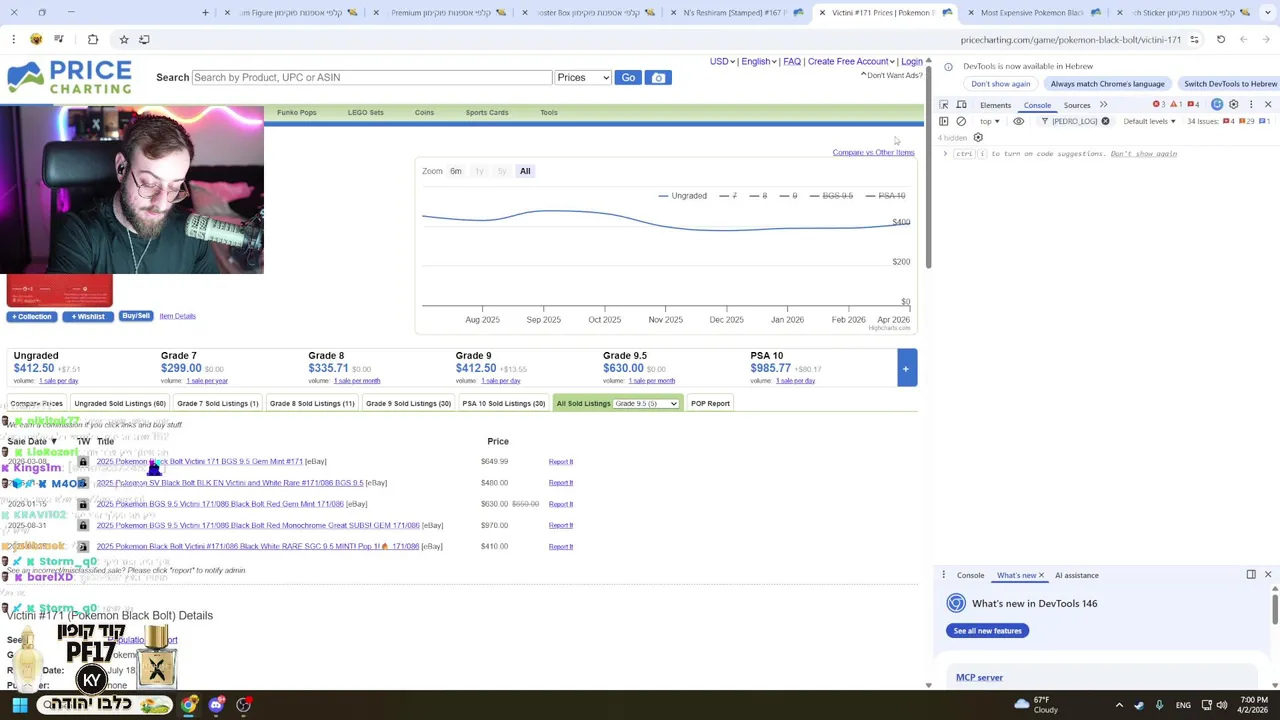Open the top JavaScript context dropdown
The height and width of the screenshot is (720, 1280).
pos(989,121)
